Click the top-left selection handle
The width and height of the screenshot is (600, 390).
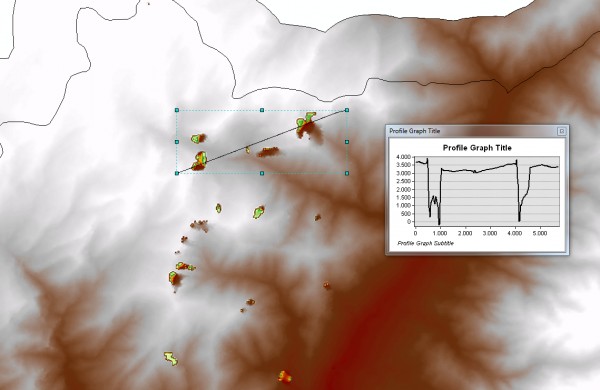click(x=177, y=110)
